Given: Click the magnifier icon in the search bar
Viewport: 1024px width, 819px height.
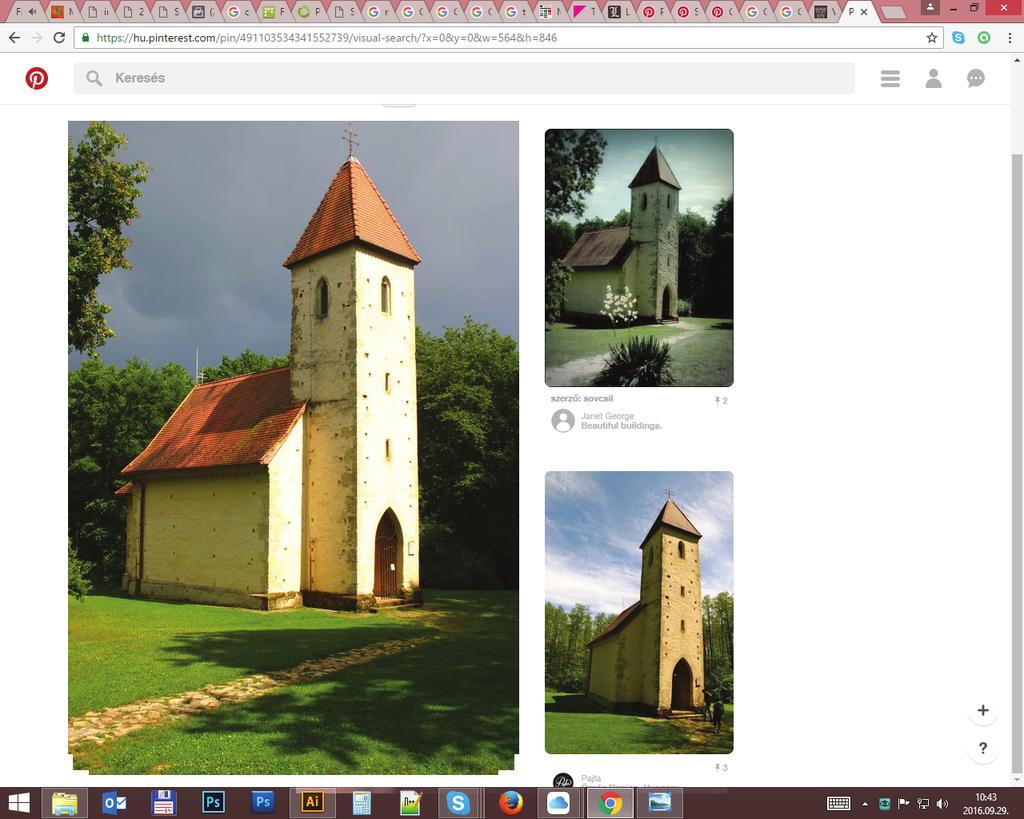Looking at the screenshot, I should [94, 78].
